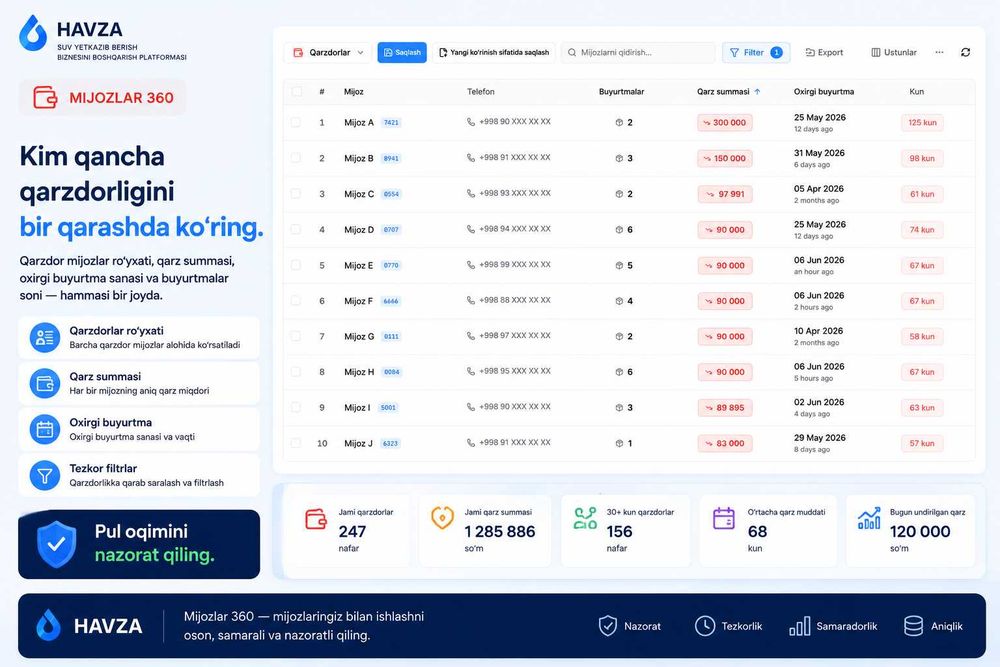Click the Mijoz E name cell
The height and width of the screenshot is (667, 1000).
pos(358,265)
